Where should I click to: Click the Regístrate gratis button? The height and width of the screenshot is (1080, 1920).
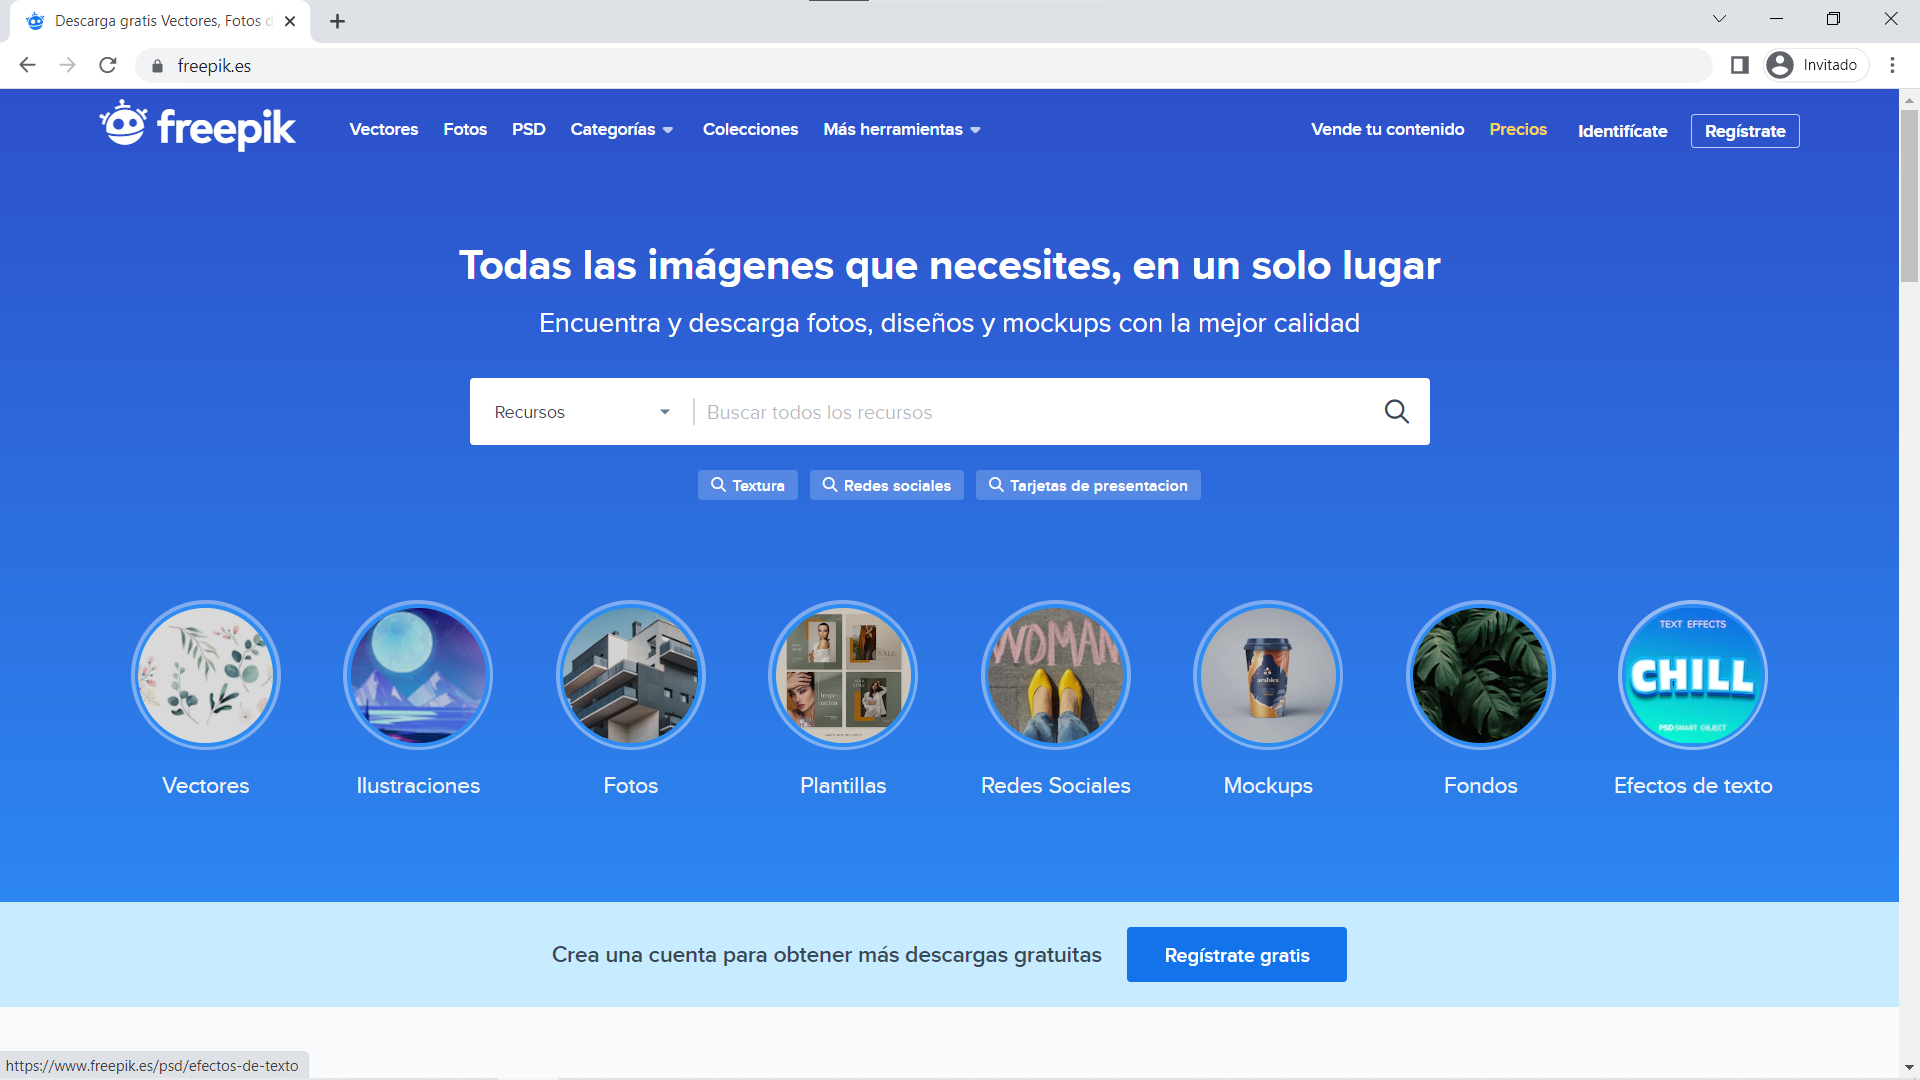[1236, 955]
